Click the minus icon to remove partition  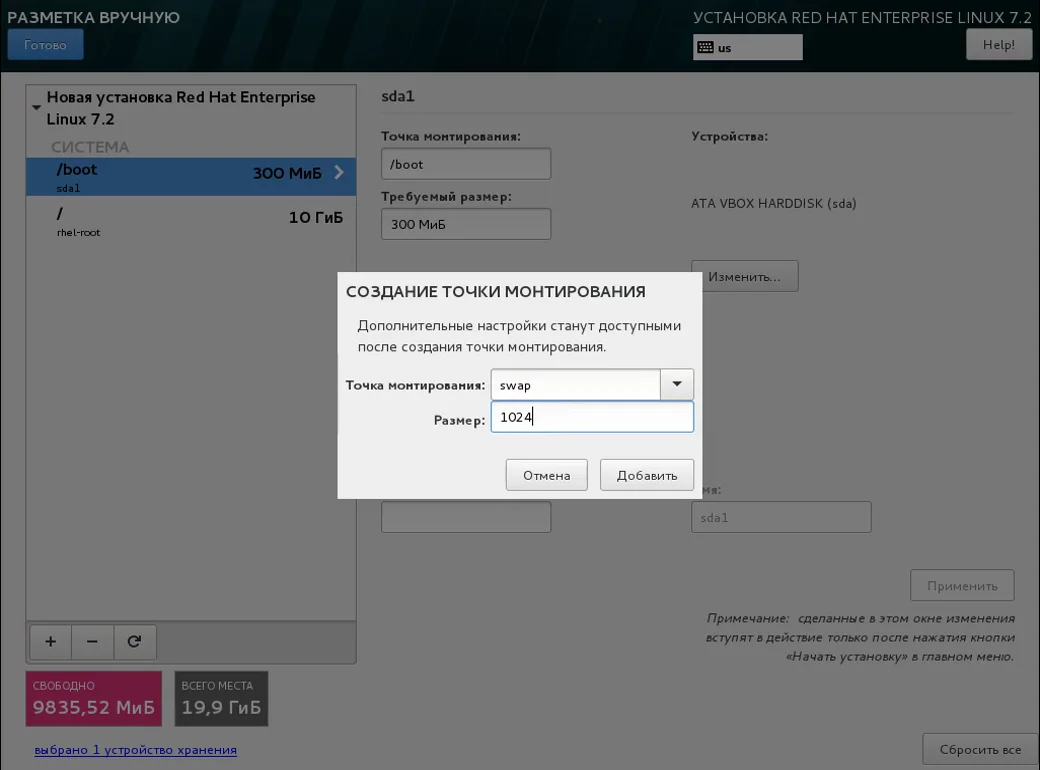92,641
